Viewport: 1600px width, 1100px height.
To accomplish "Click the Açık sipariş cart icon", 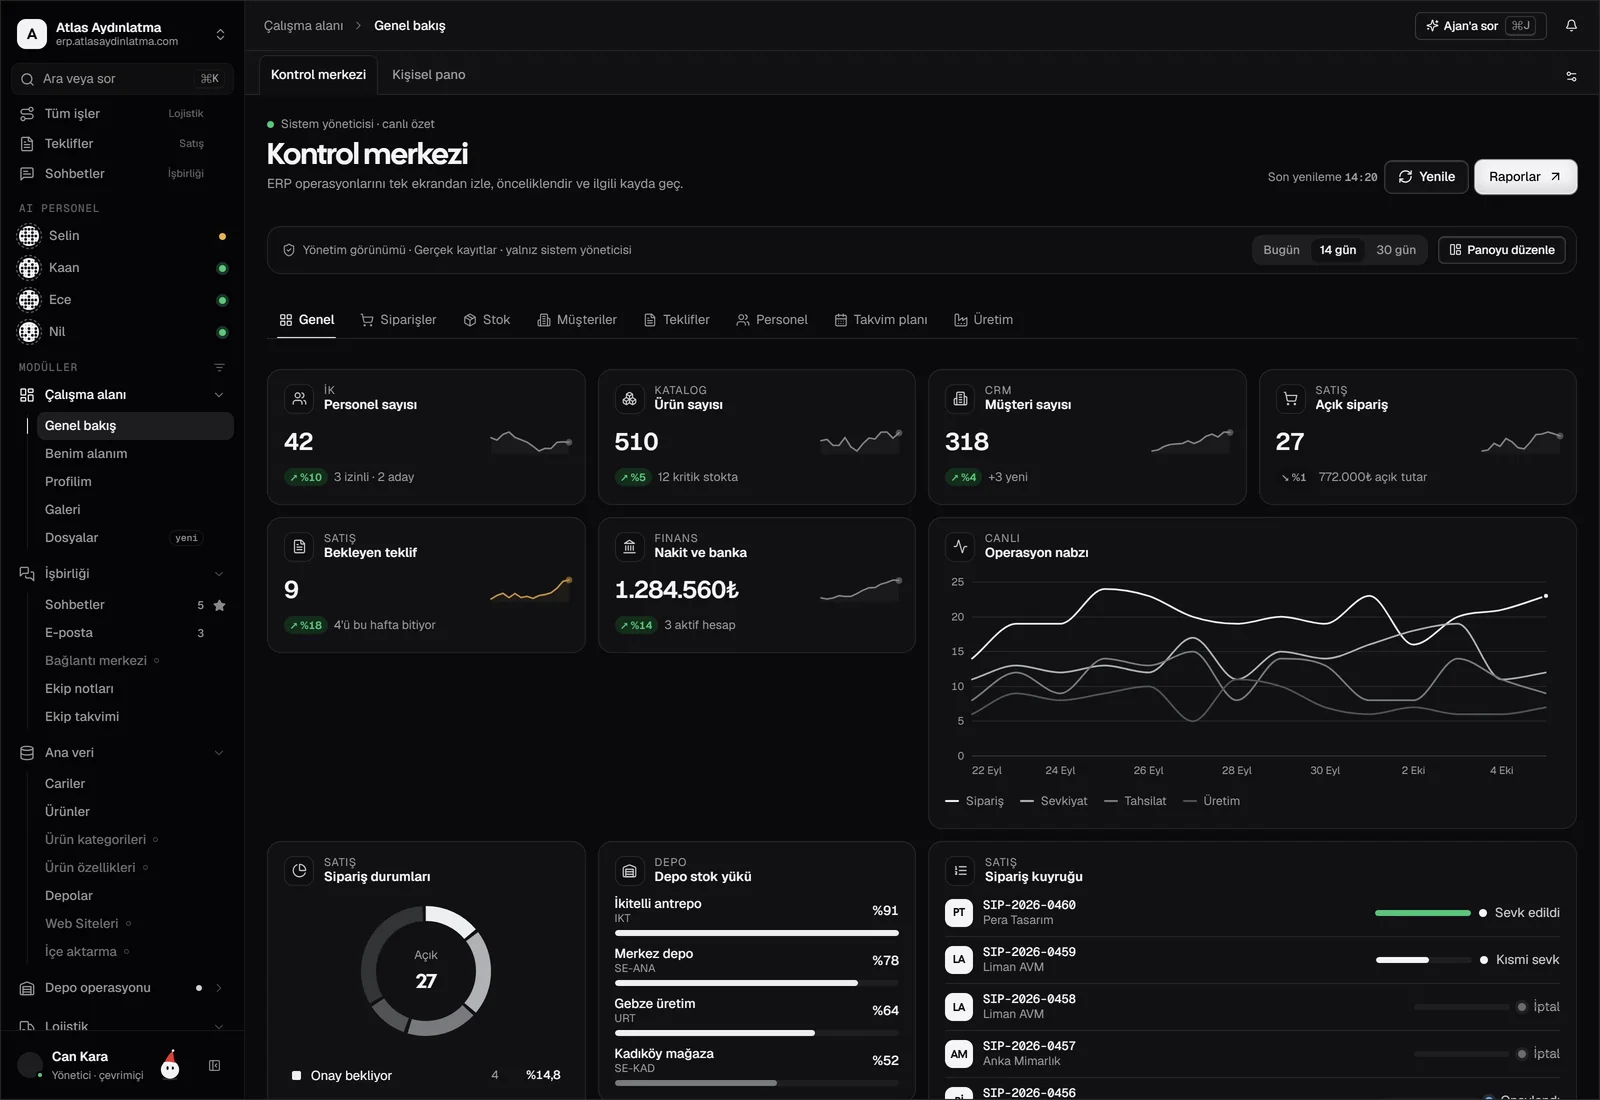I will [x=1291, y=399].
